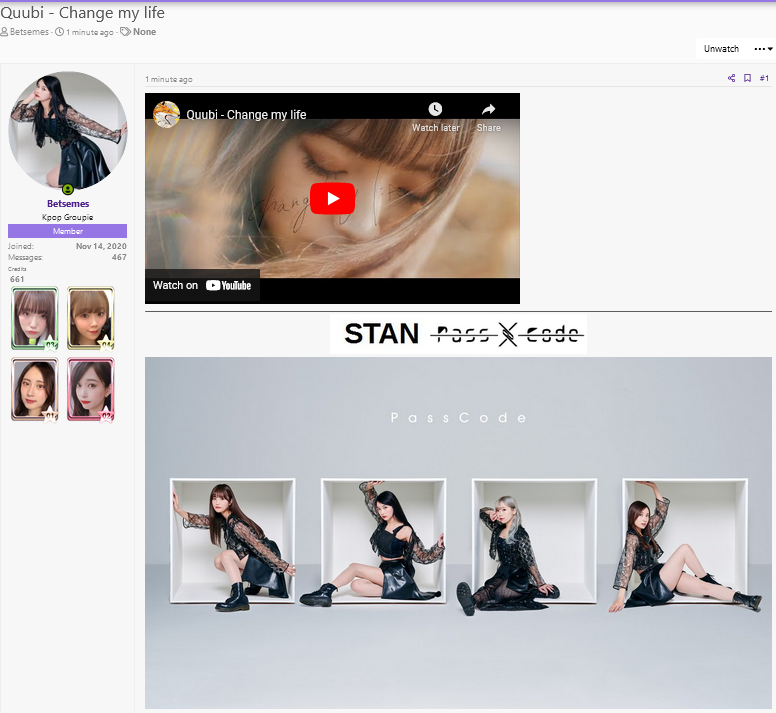Screen dimensions: 776x713
Task: Click the Member banner badge
Action: 67,231
